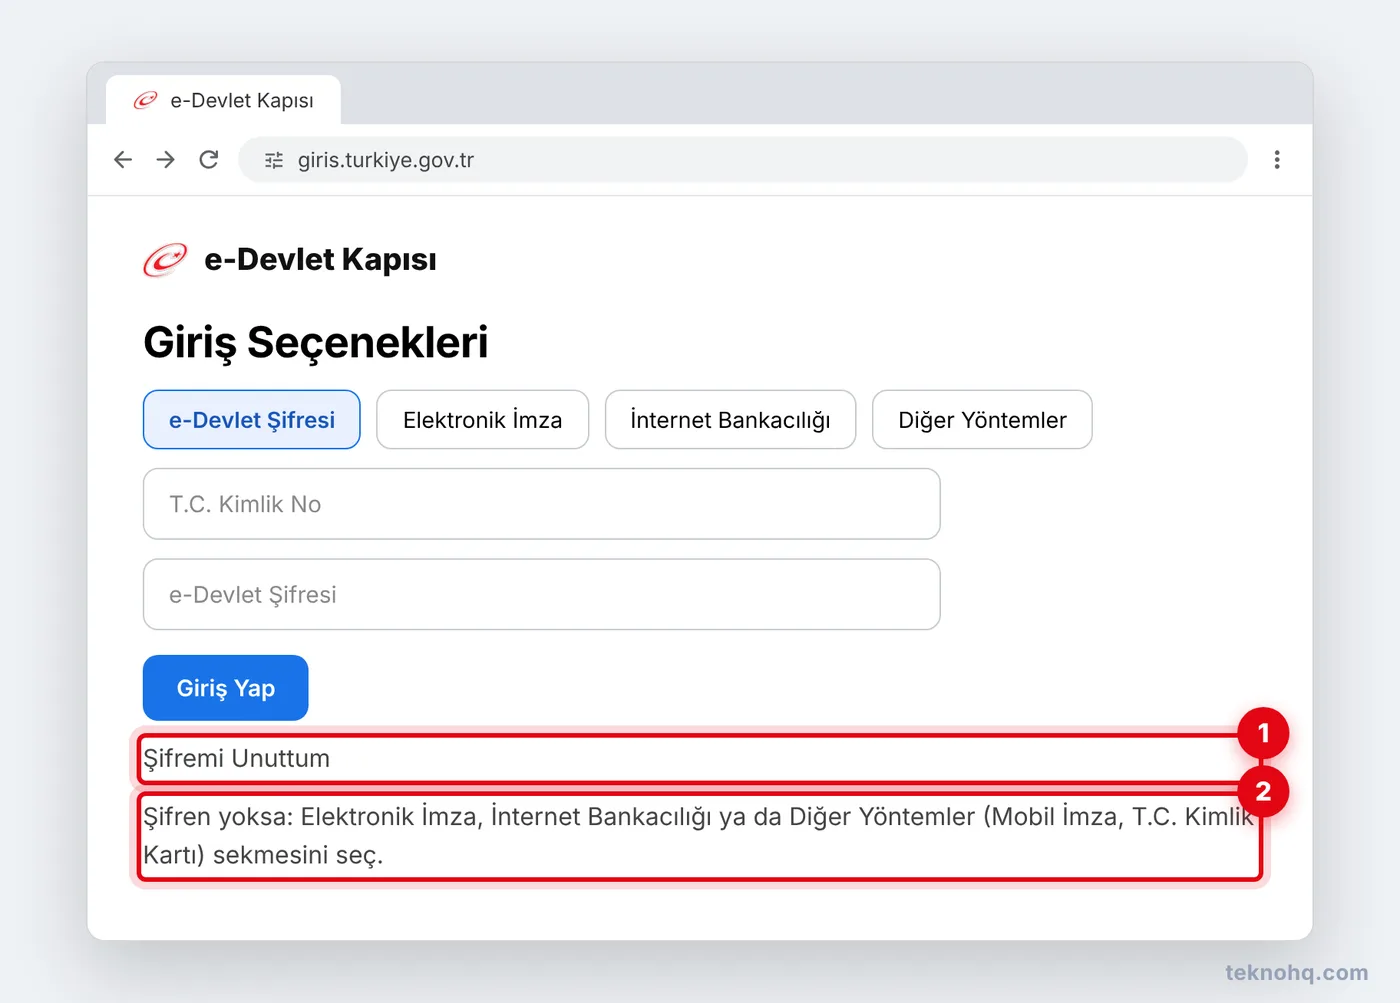This screenshot has height=1003, width=1400.
Task: Click the 'Şifren yoksa' help text
Action: click(x=699, y=836)
